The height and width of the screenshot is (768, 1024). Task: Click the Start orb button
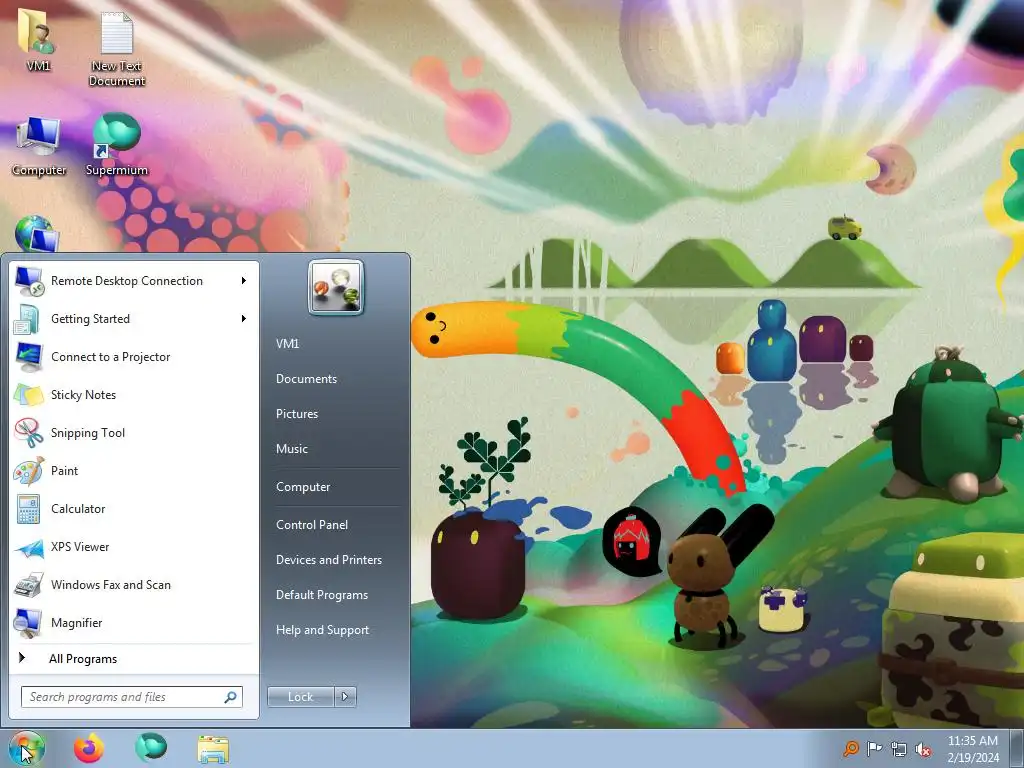pos(27,748)
